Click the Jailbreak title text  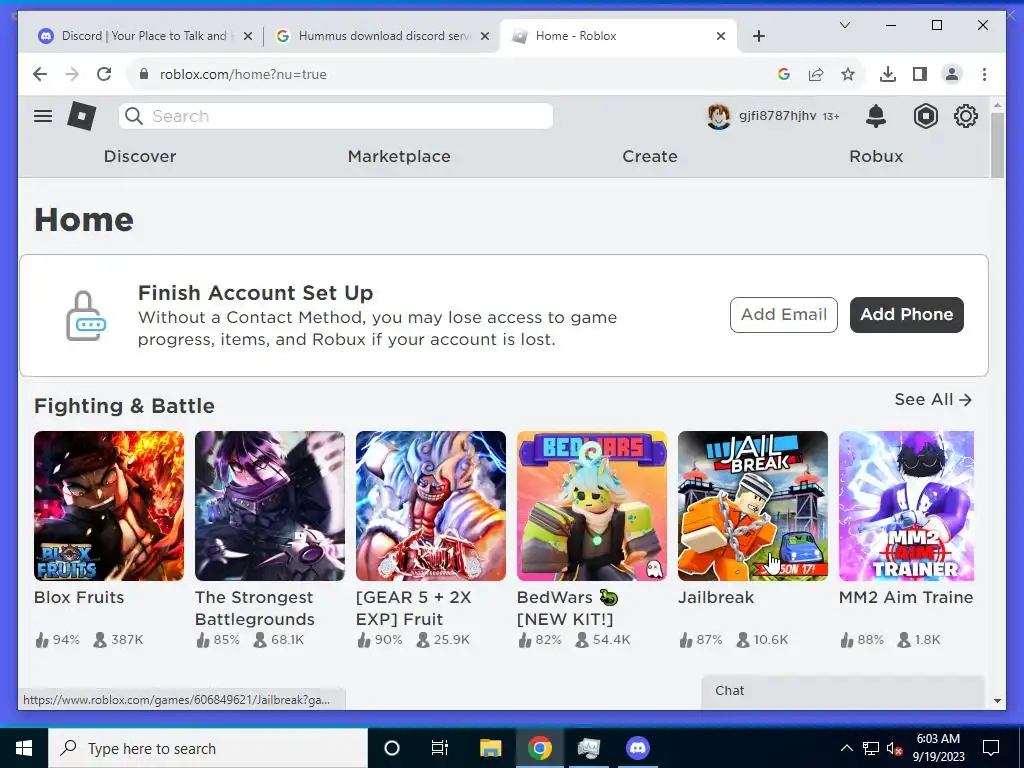coord(716,598)
